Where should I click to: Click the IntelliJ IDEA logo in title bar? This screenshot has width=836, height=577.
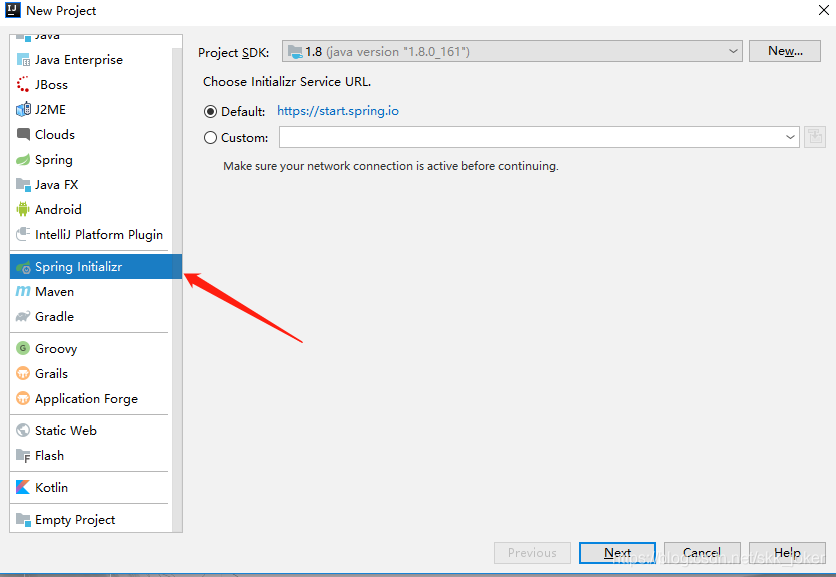pos(13,10)
